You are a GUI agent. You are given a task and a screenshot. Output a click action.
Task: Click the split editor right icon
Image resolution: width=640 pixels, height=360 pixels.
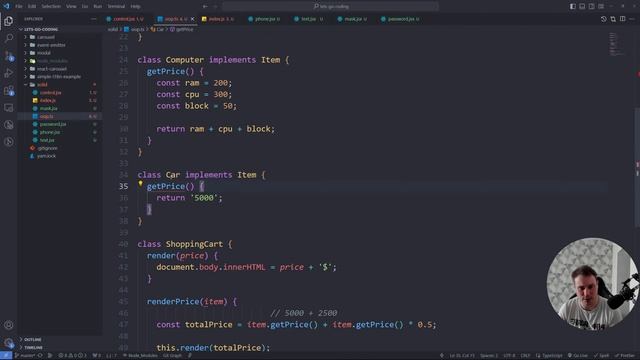(x=622, y=19)
